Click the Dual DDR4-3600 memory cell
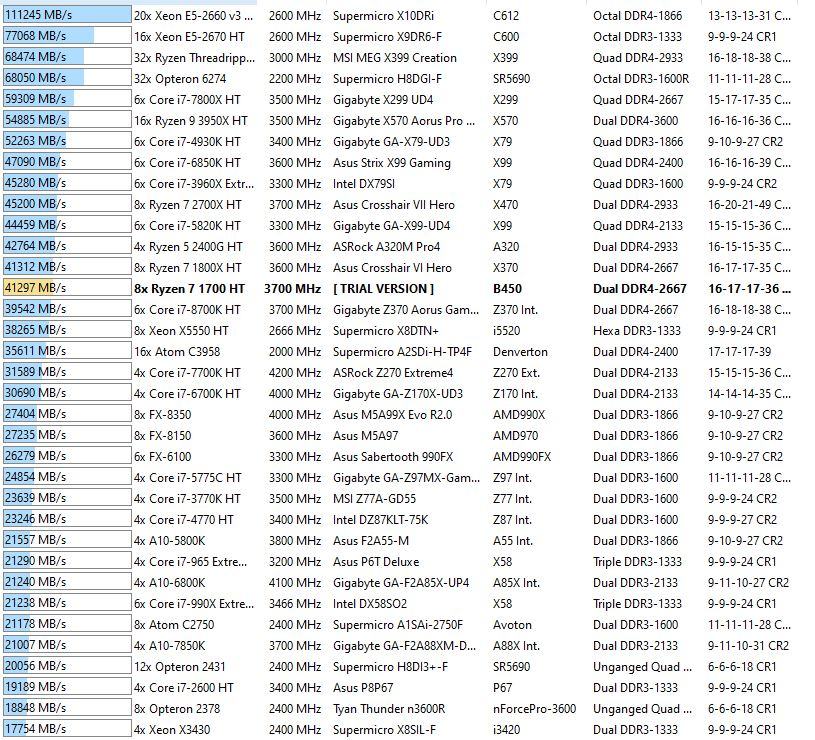815x740 pixels. click(636, 121)
